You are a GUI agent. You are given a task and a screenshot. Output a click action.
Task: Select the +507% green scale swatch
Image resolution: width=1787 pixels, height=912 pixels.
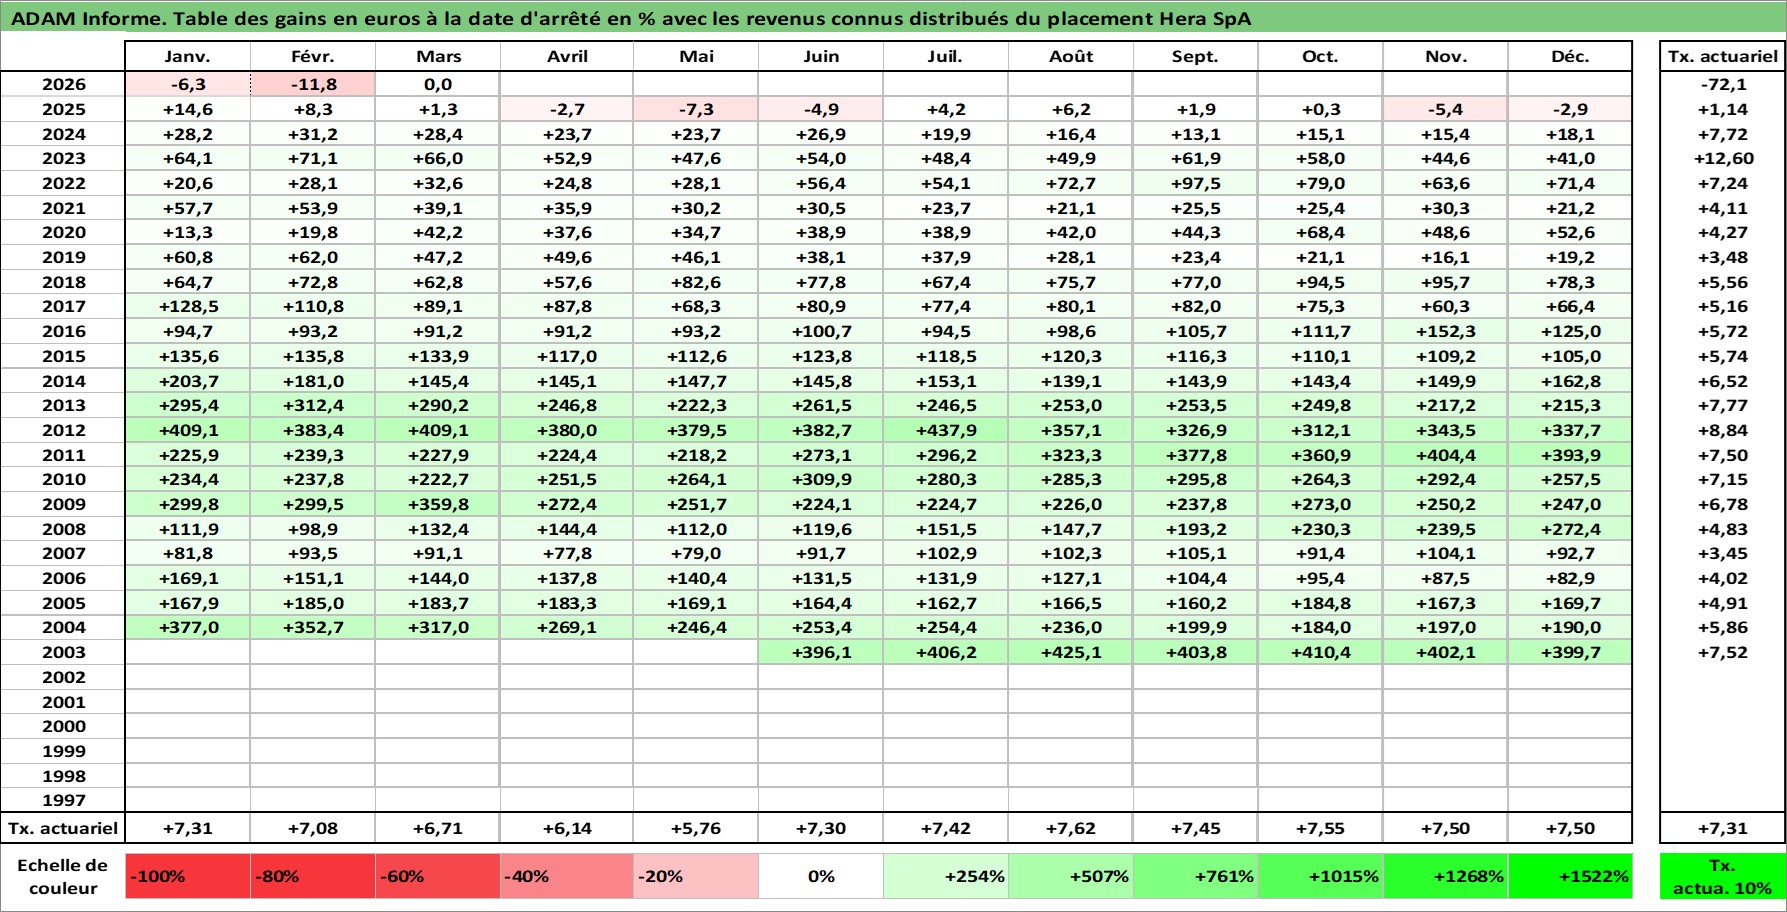1071,876
